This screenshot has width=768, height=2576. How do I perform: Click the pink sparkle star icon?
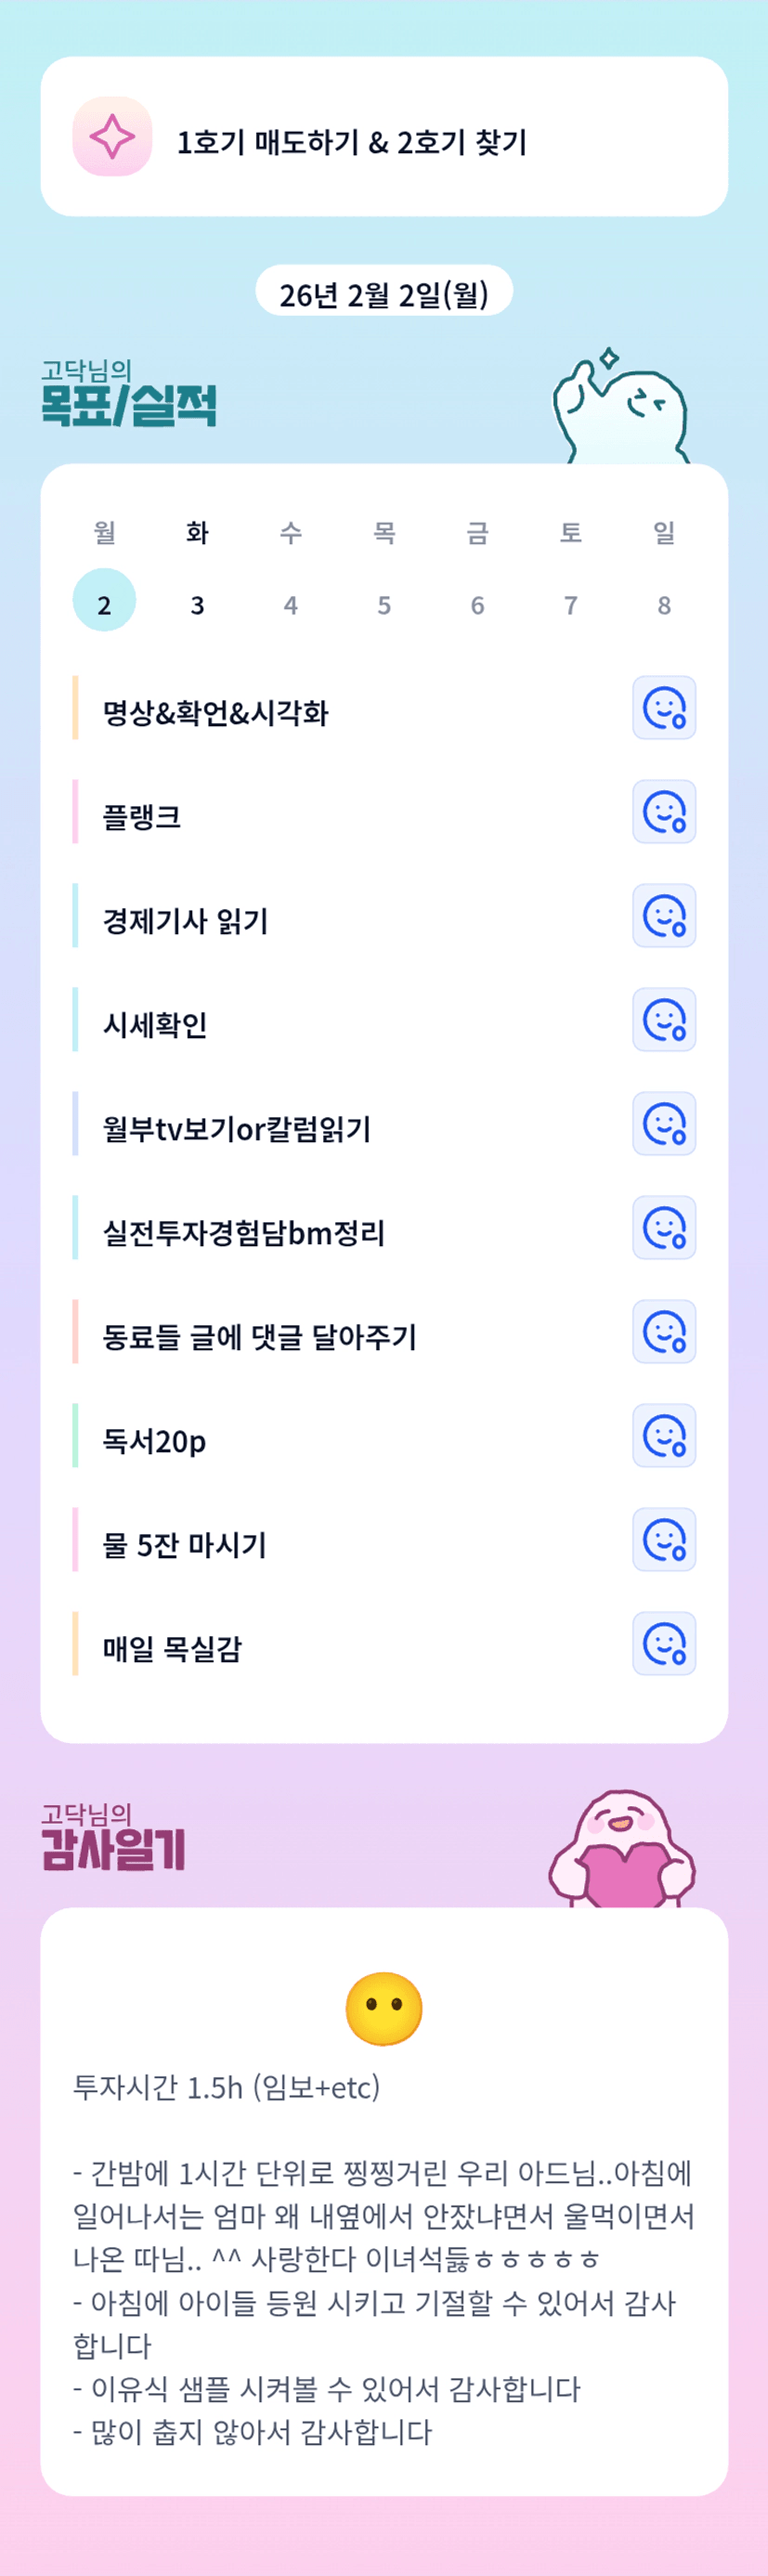[112, 137]
